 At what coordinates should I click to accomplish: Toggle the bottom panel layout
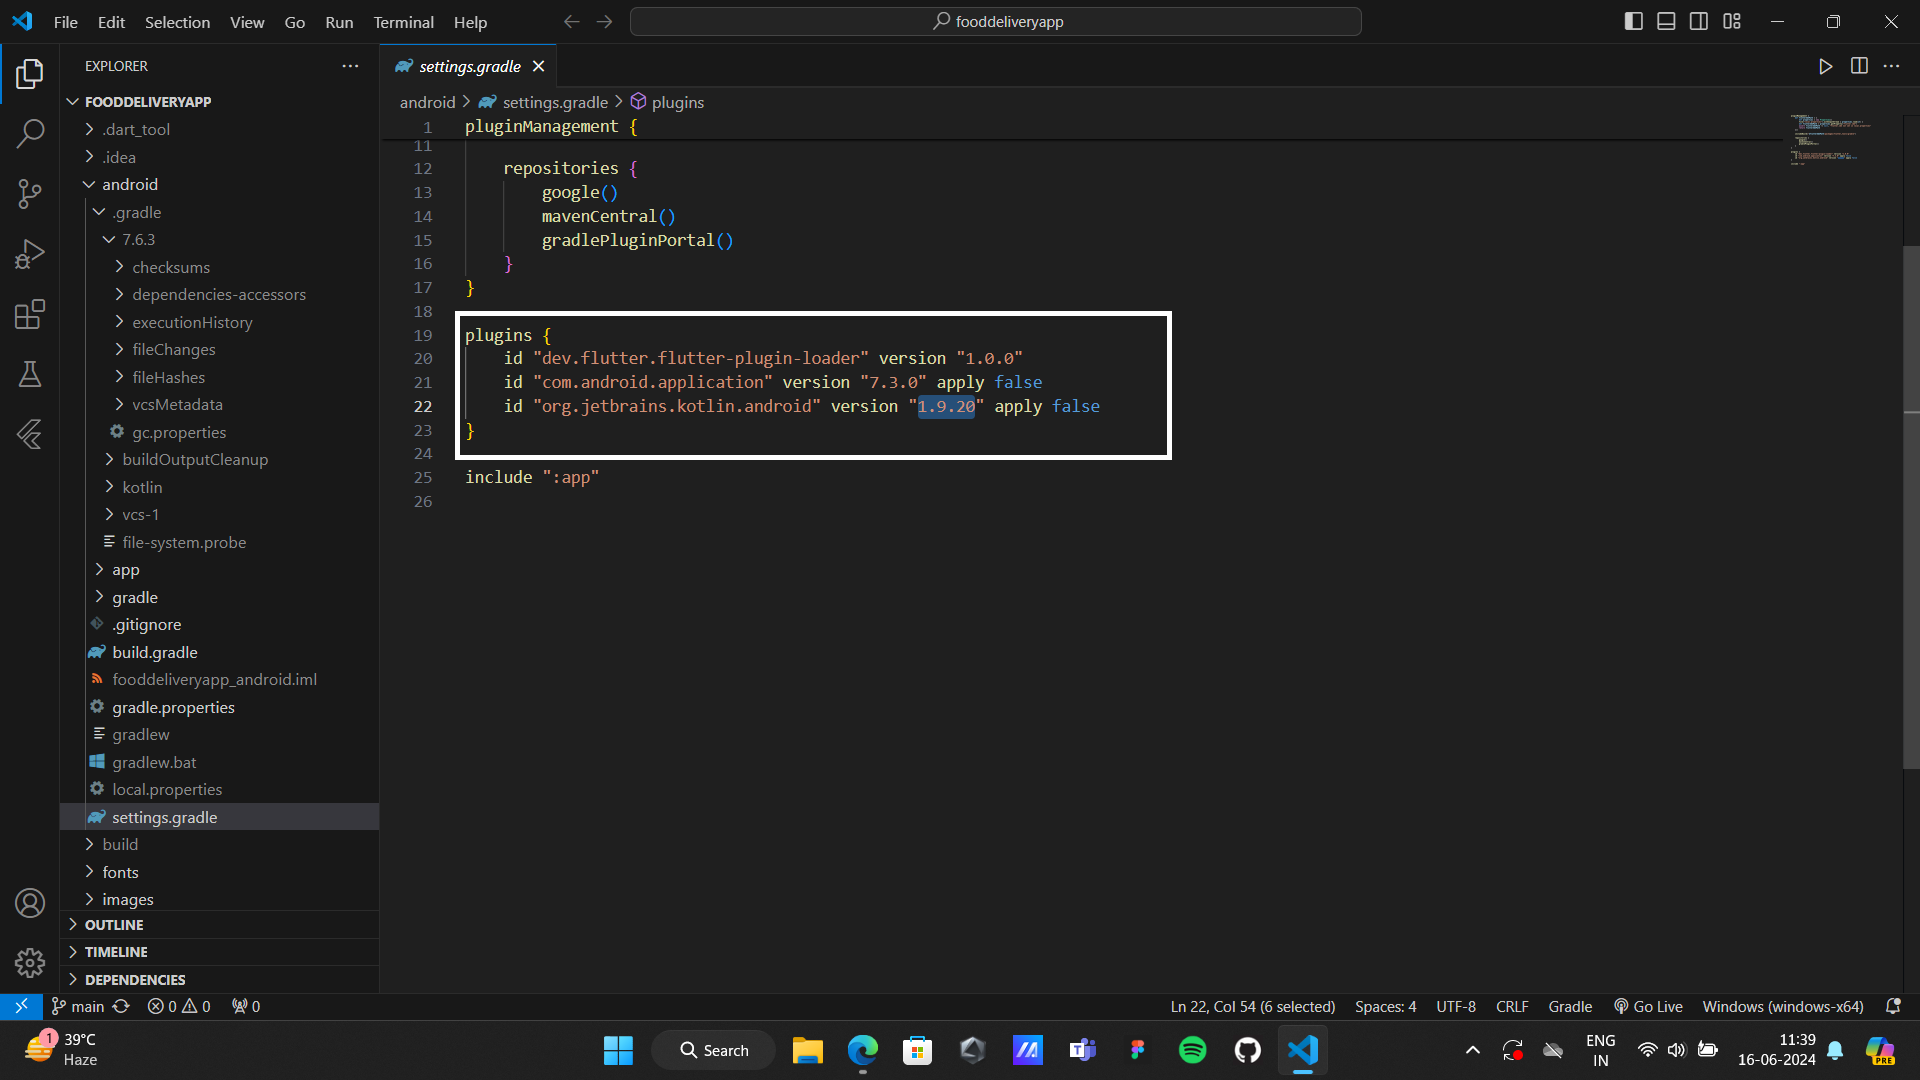(1666, 21)
